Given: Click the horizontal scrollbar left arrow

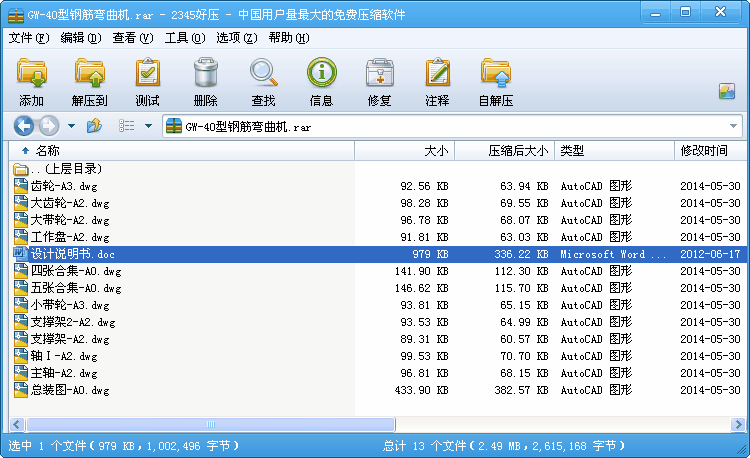Looking at the screenshot, I should coord(17,424).
